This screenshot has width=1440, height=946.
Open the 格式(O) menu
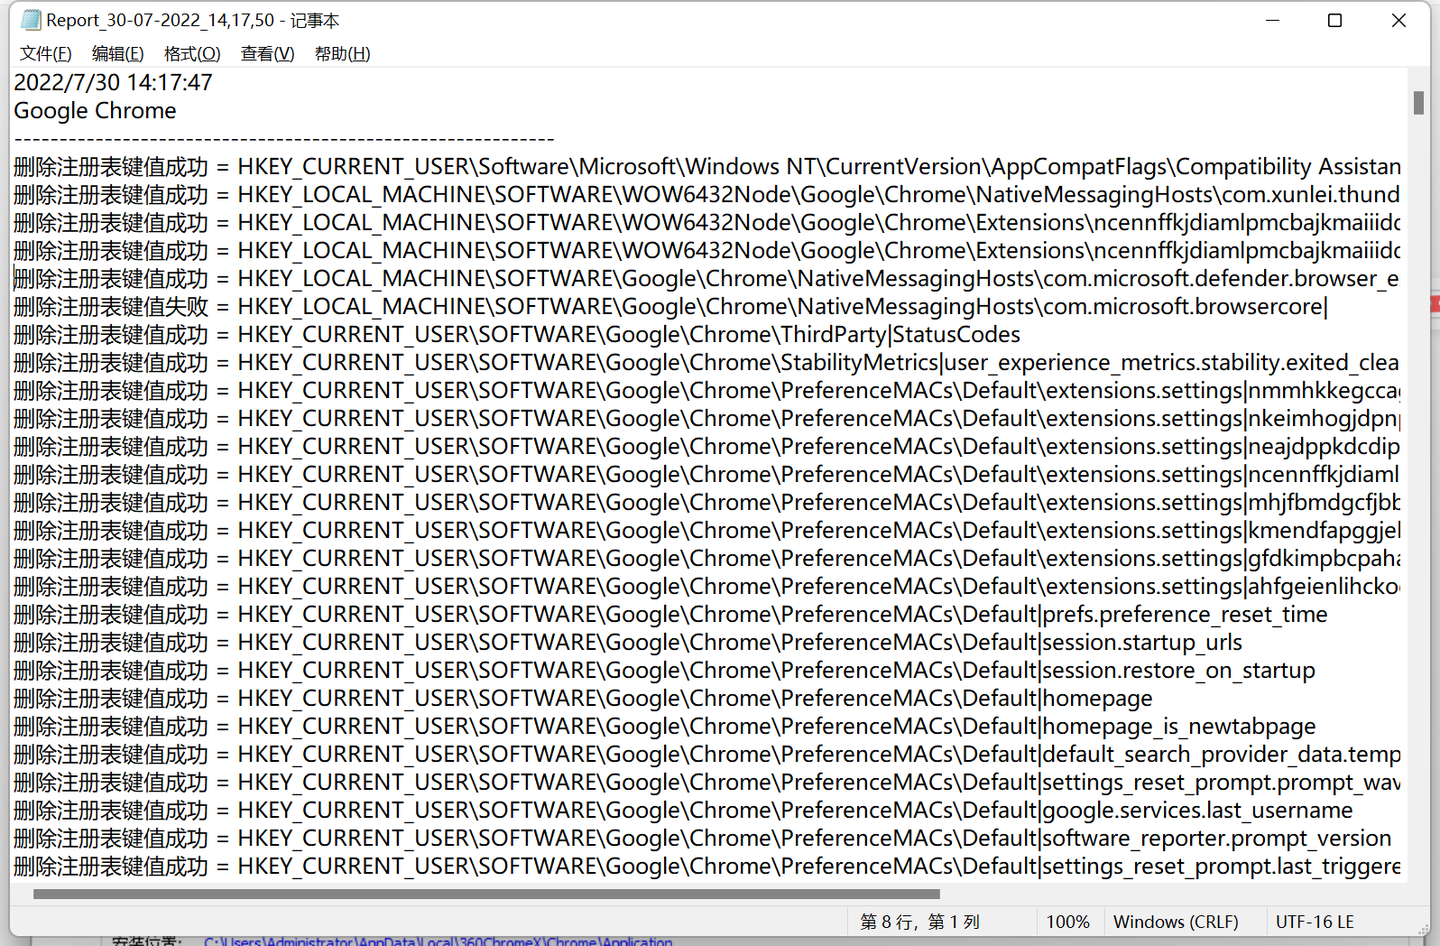point(192,54)
